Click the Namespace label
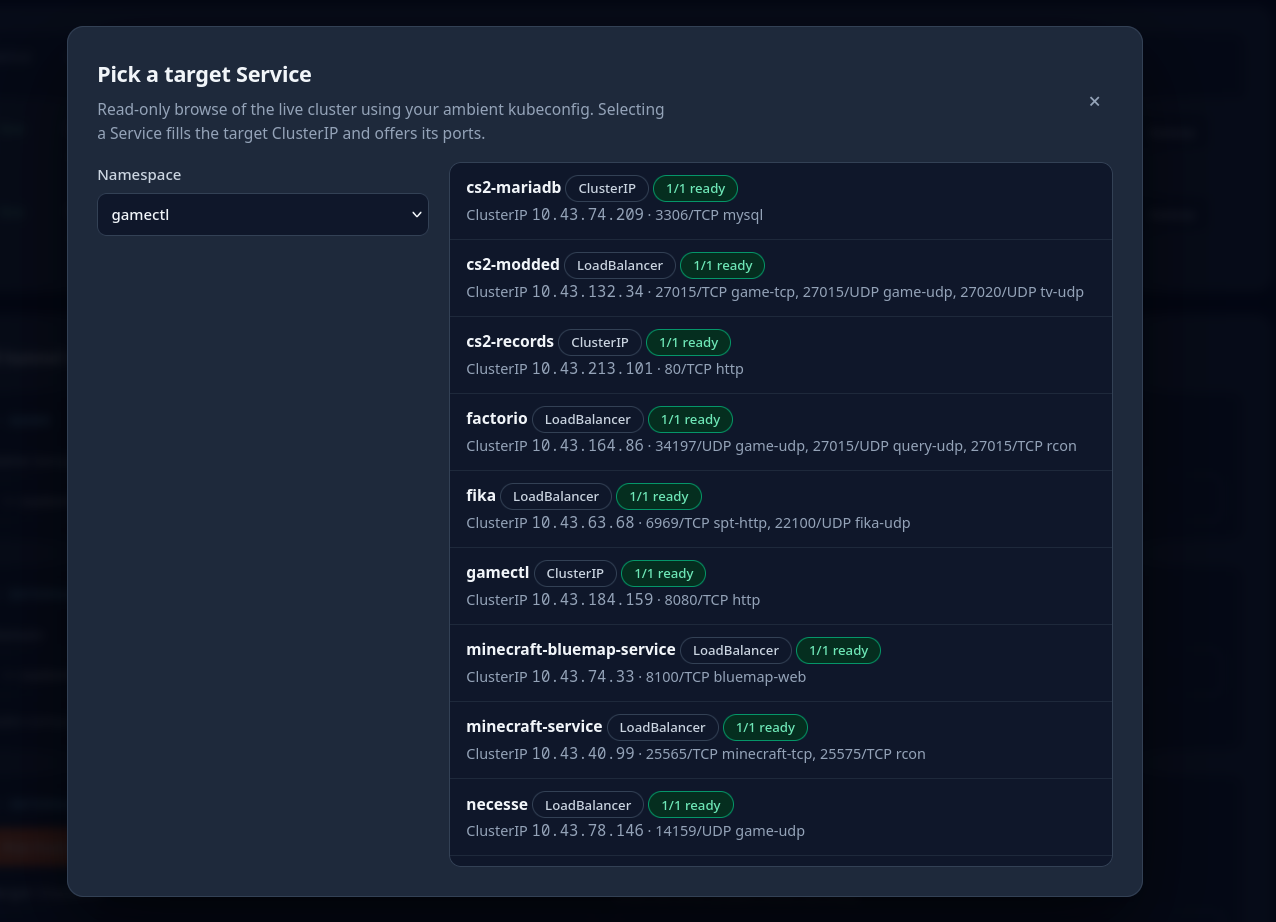Screen dimensions: 1276x922 point(139,175)
